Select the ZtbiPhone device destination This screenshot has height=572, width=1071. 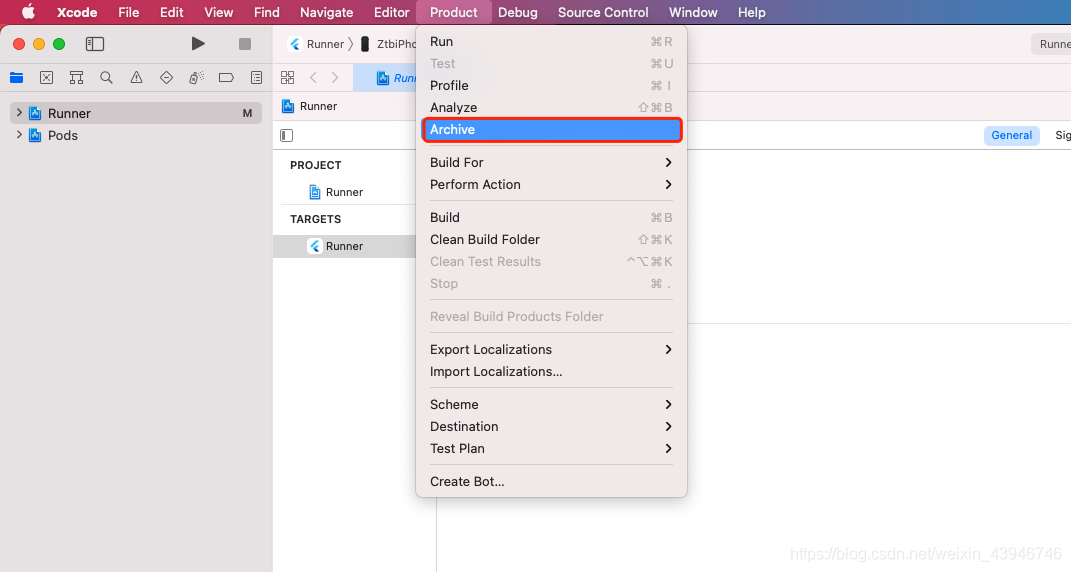pyautogui.click(x=389, y=44)
